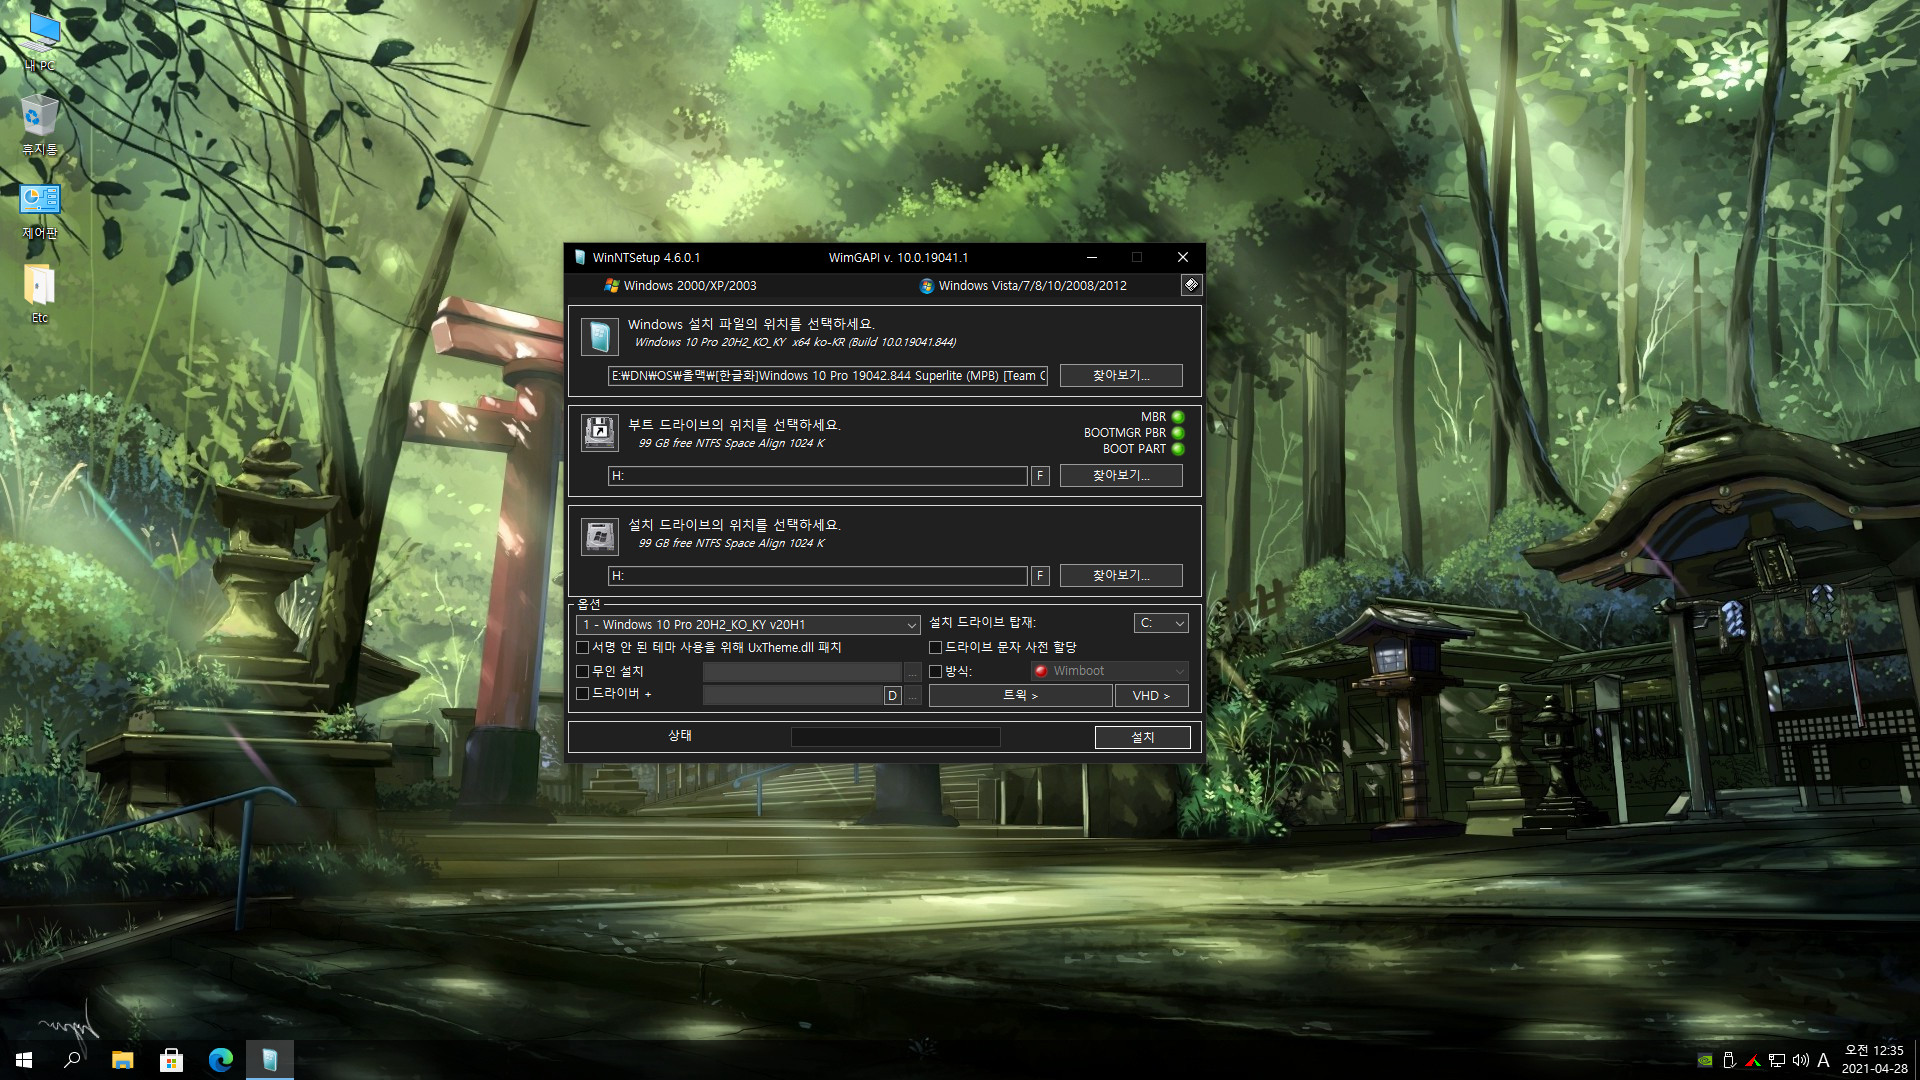Screen dimensions: 1920x1080
Task: Launch Microsoft Edge from the taskbar
Action: point(220,1060)
